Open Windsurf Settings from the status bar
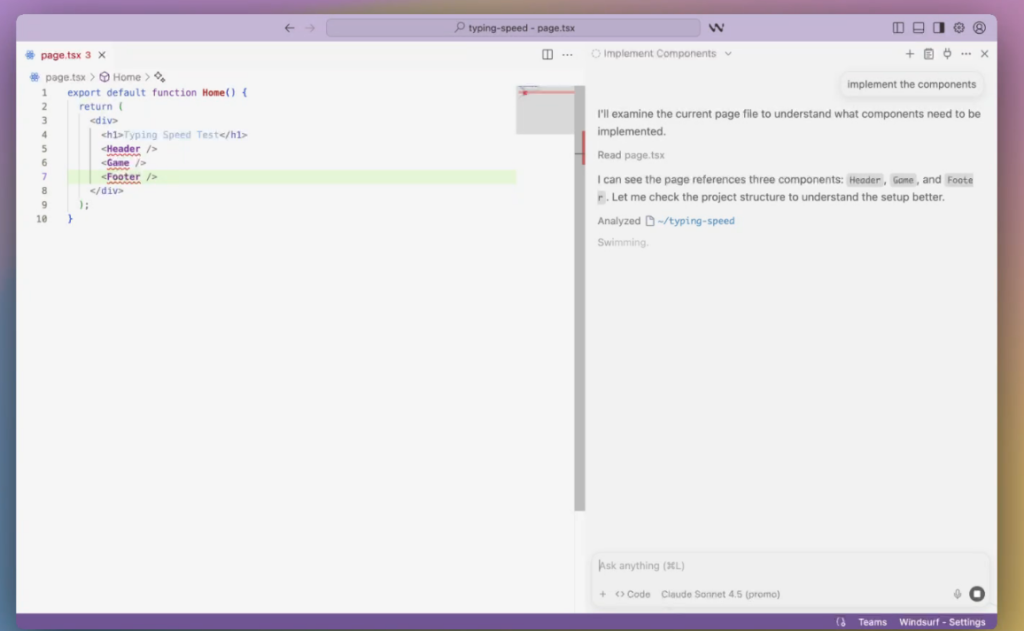 [x=941, y=621]
